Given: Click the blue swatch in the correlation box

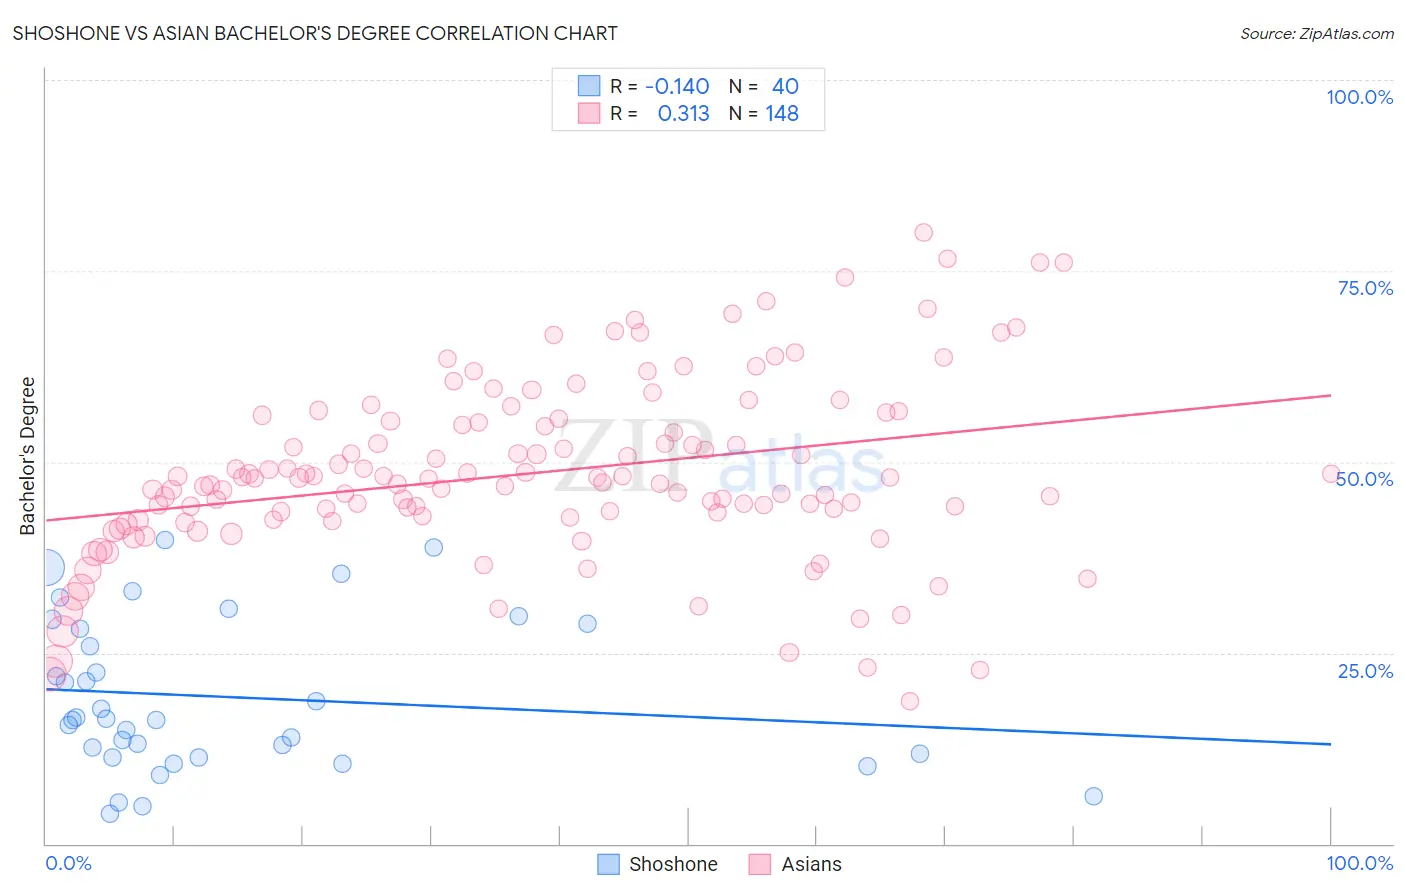Looking at the screenshot, I should click(589, 86).
